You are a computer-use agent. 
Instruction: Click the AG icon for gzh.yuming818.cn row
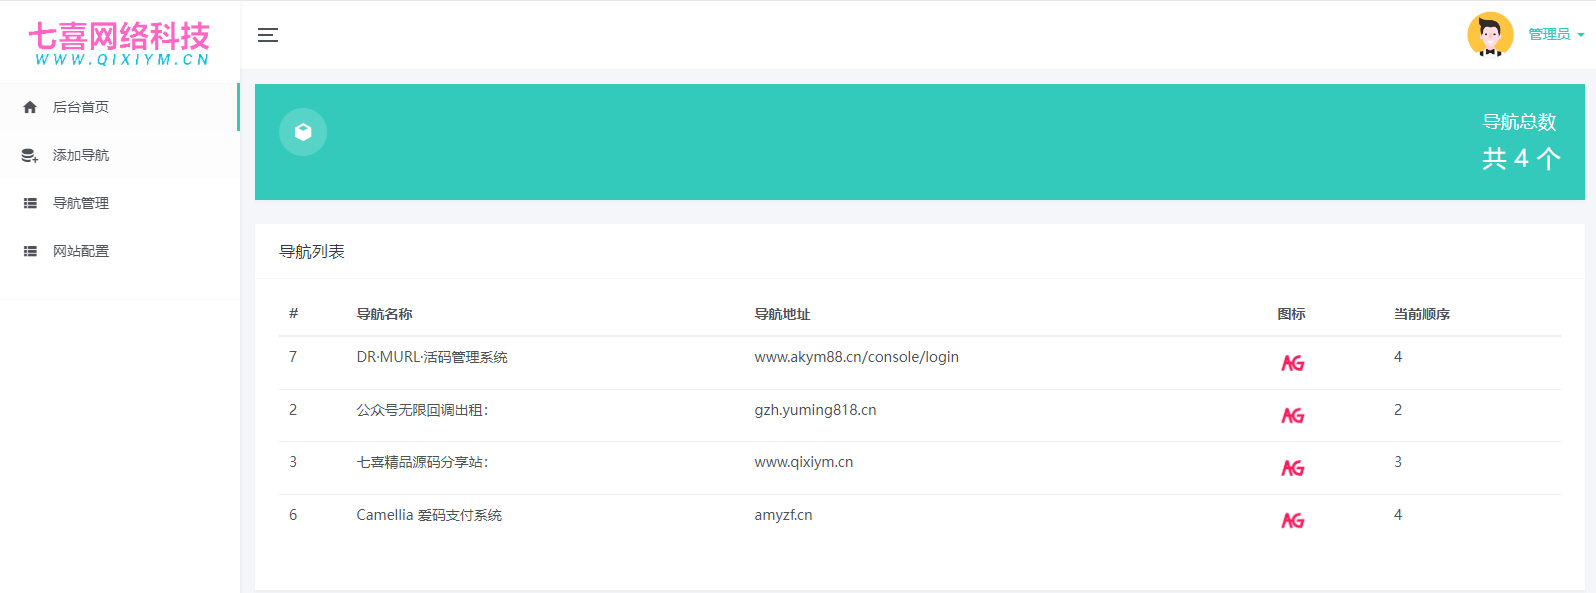click(1292, 415)
